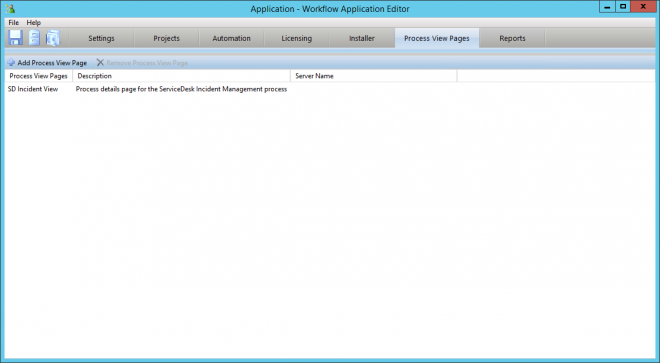Click the floppy disk save icon

tap(16, 38)
